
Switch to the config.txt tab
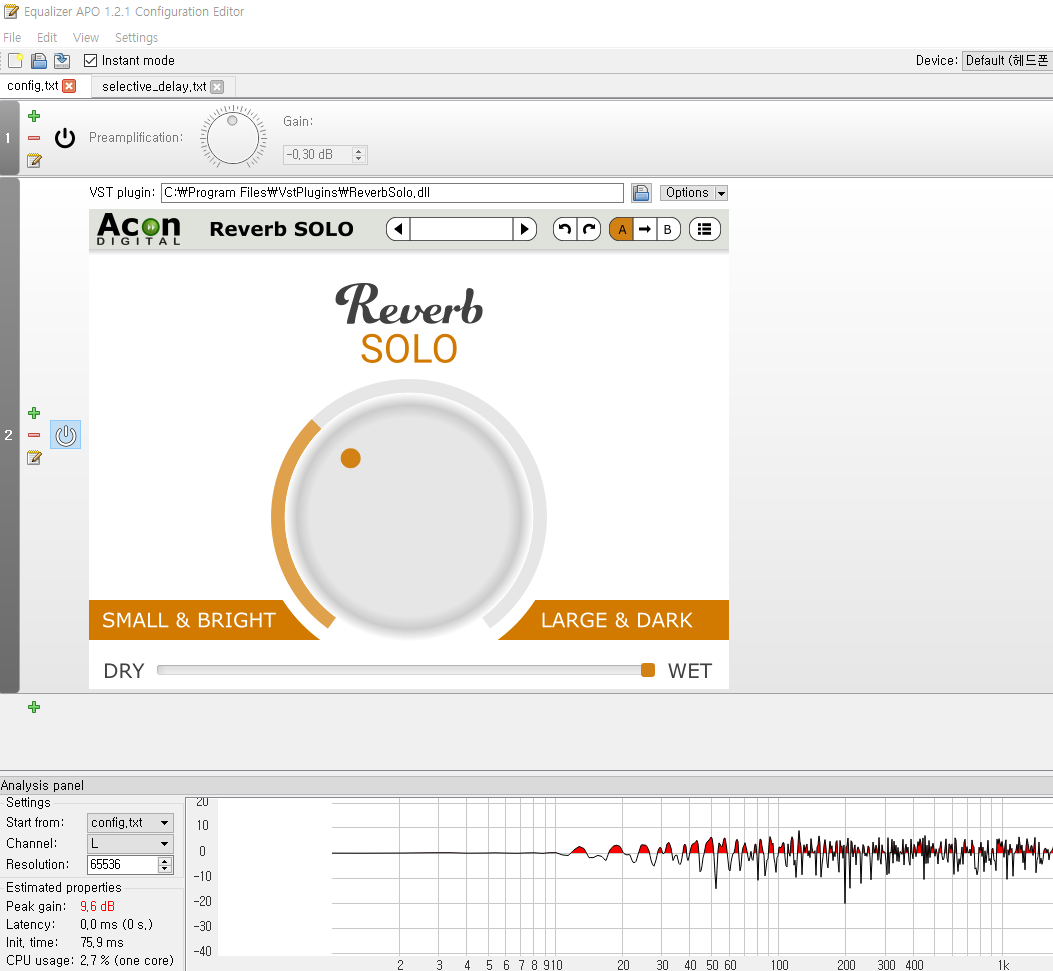click(x=33, y=86)
